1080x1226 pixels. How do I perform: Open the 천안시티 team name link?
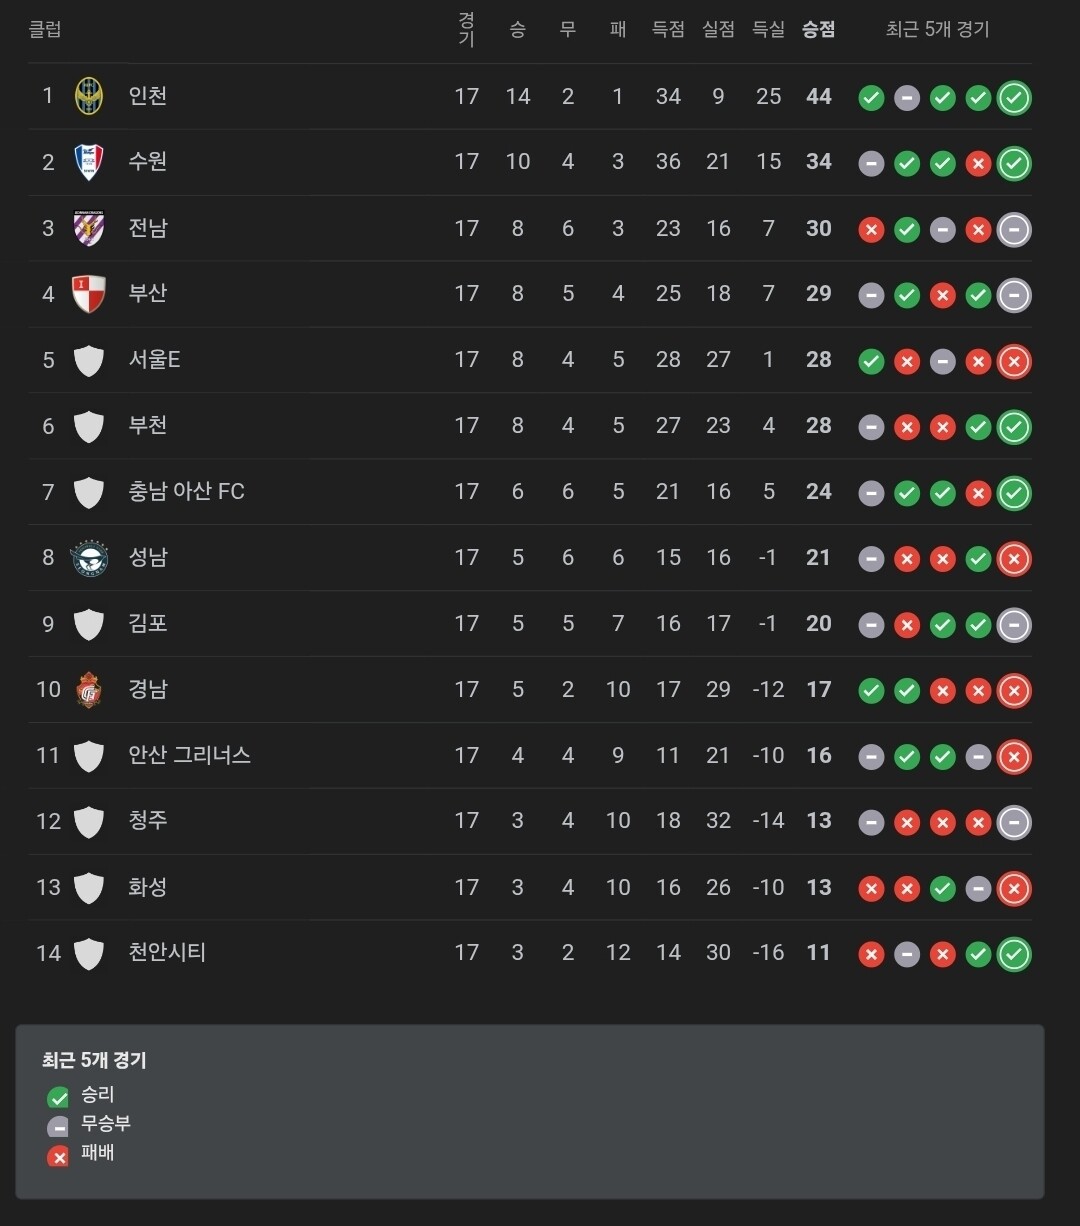pos(167,952)
